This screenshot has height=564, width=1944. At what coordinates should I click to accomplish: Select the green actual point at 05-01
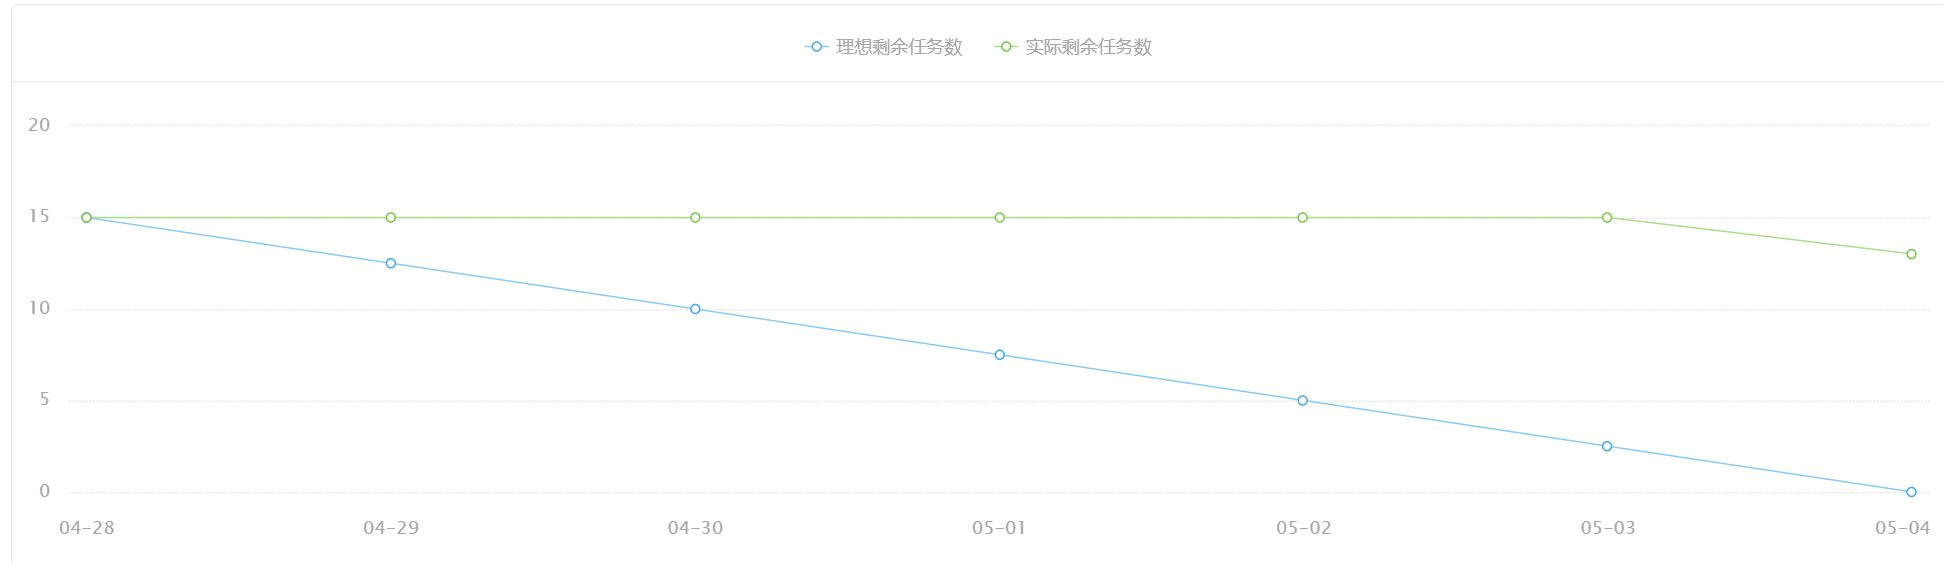point(999,217)
